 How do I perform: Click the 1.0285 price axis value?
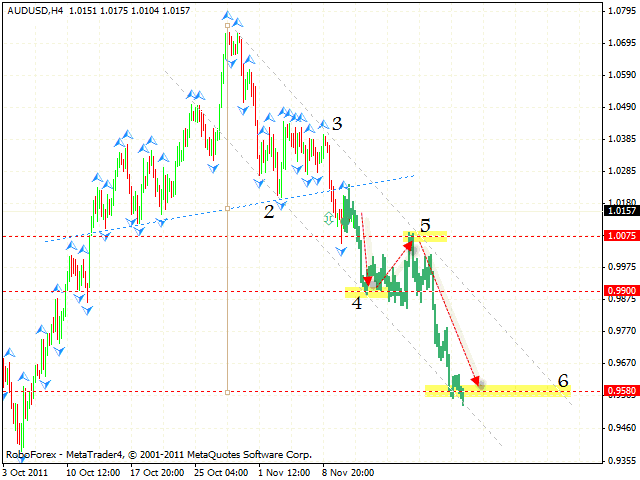[622, 171]
